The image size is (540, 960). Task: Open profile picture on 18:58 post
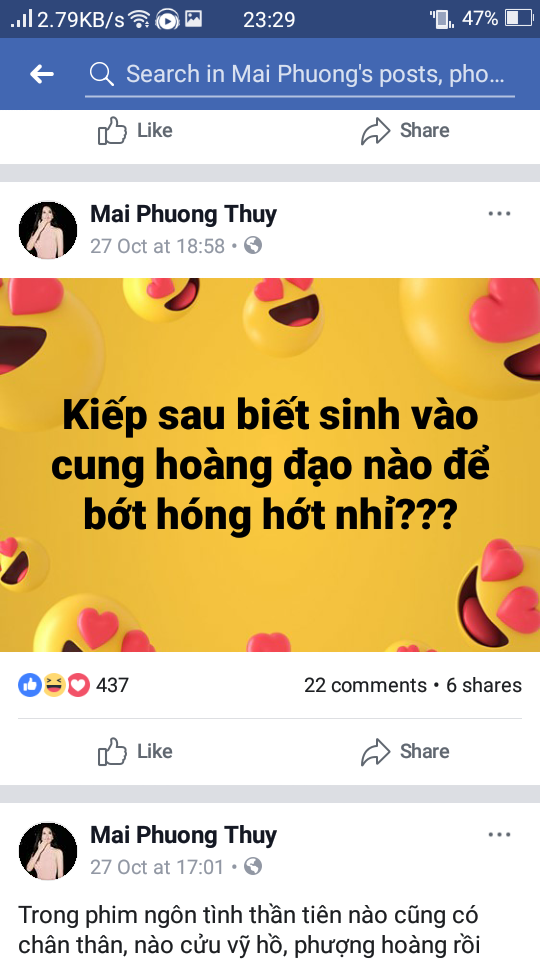pyautogui.click(x=48, y=230)
